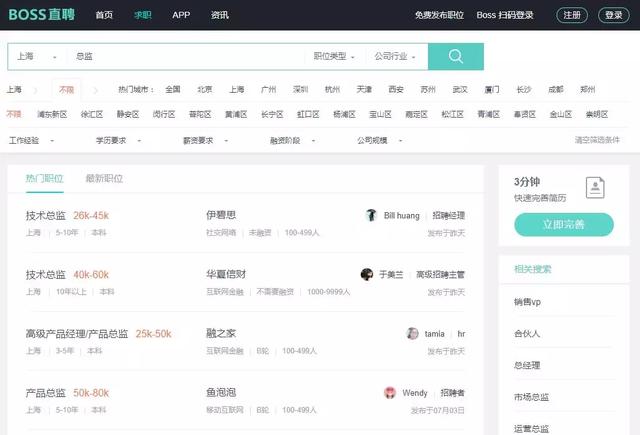Open APP in top navigation
This screenshot has width=640, height=435.
(x=181, y=15)
